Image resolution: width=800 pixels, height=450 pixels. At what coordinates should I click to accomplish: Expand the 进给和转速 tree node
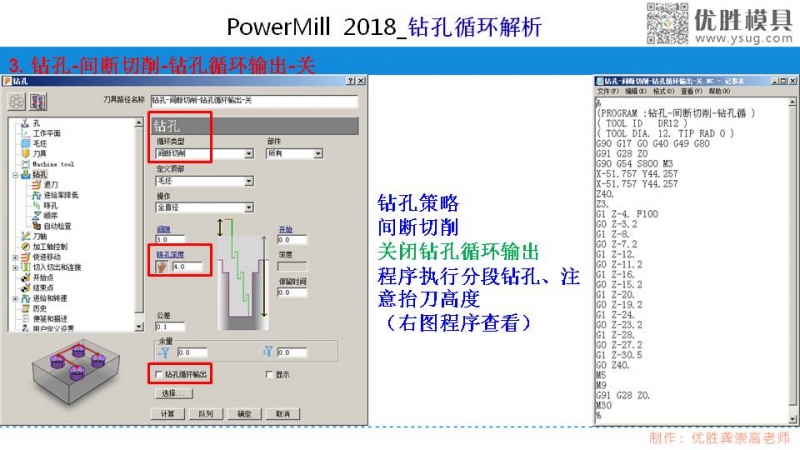(15, 298)
